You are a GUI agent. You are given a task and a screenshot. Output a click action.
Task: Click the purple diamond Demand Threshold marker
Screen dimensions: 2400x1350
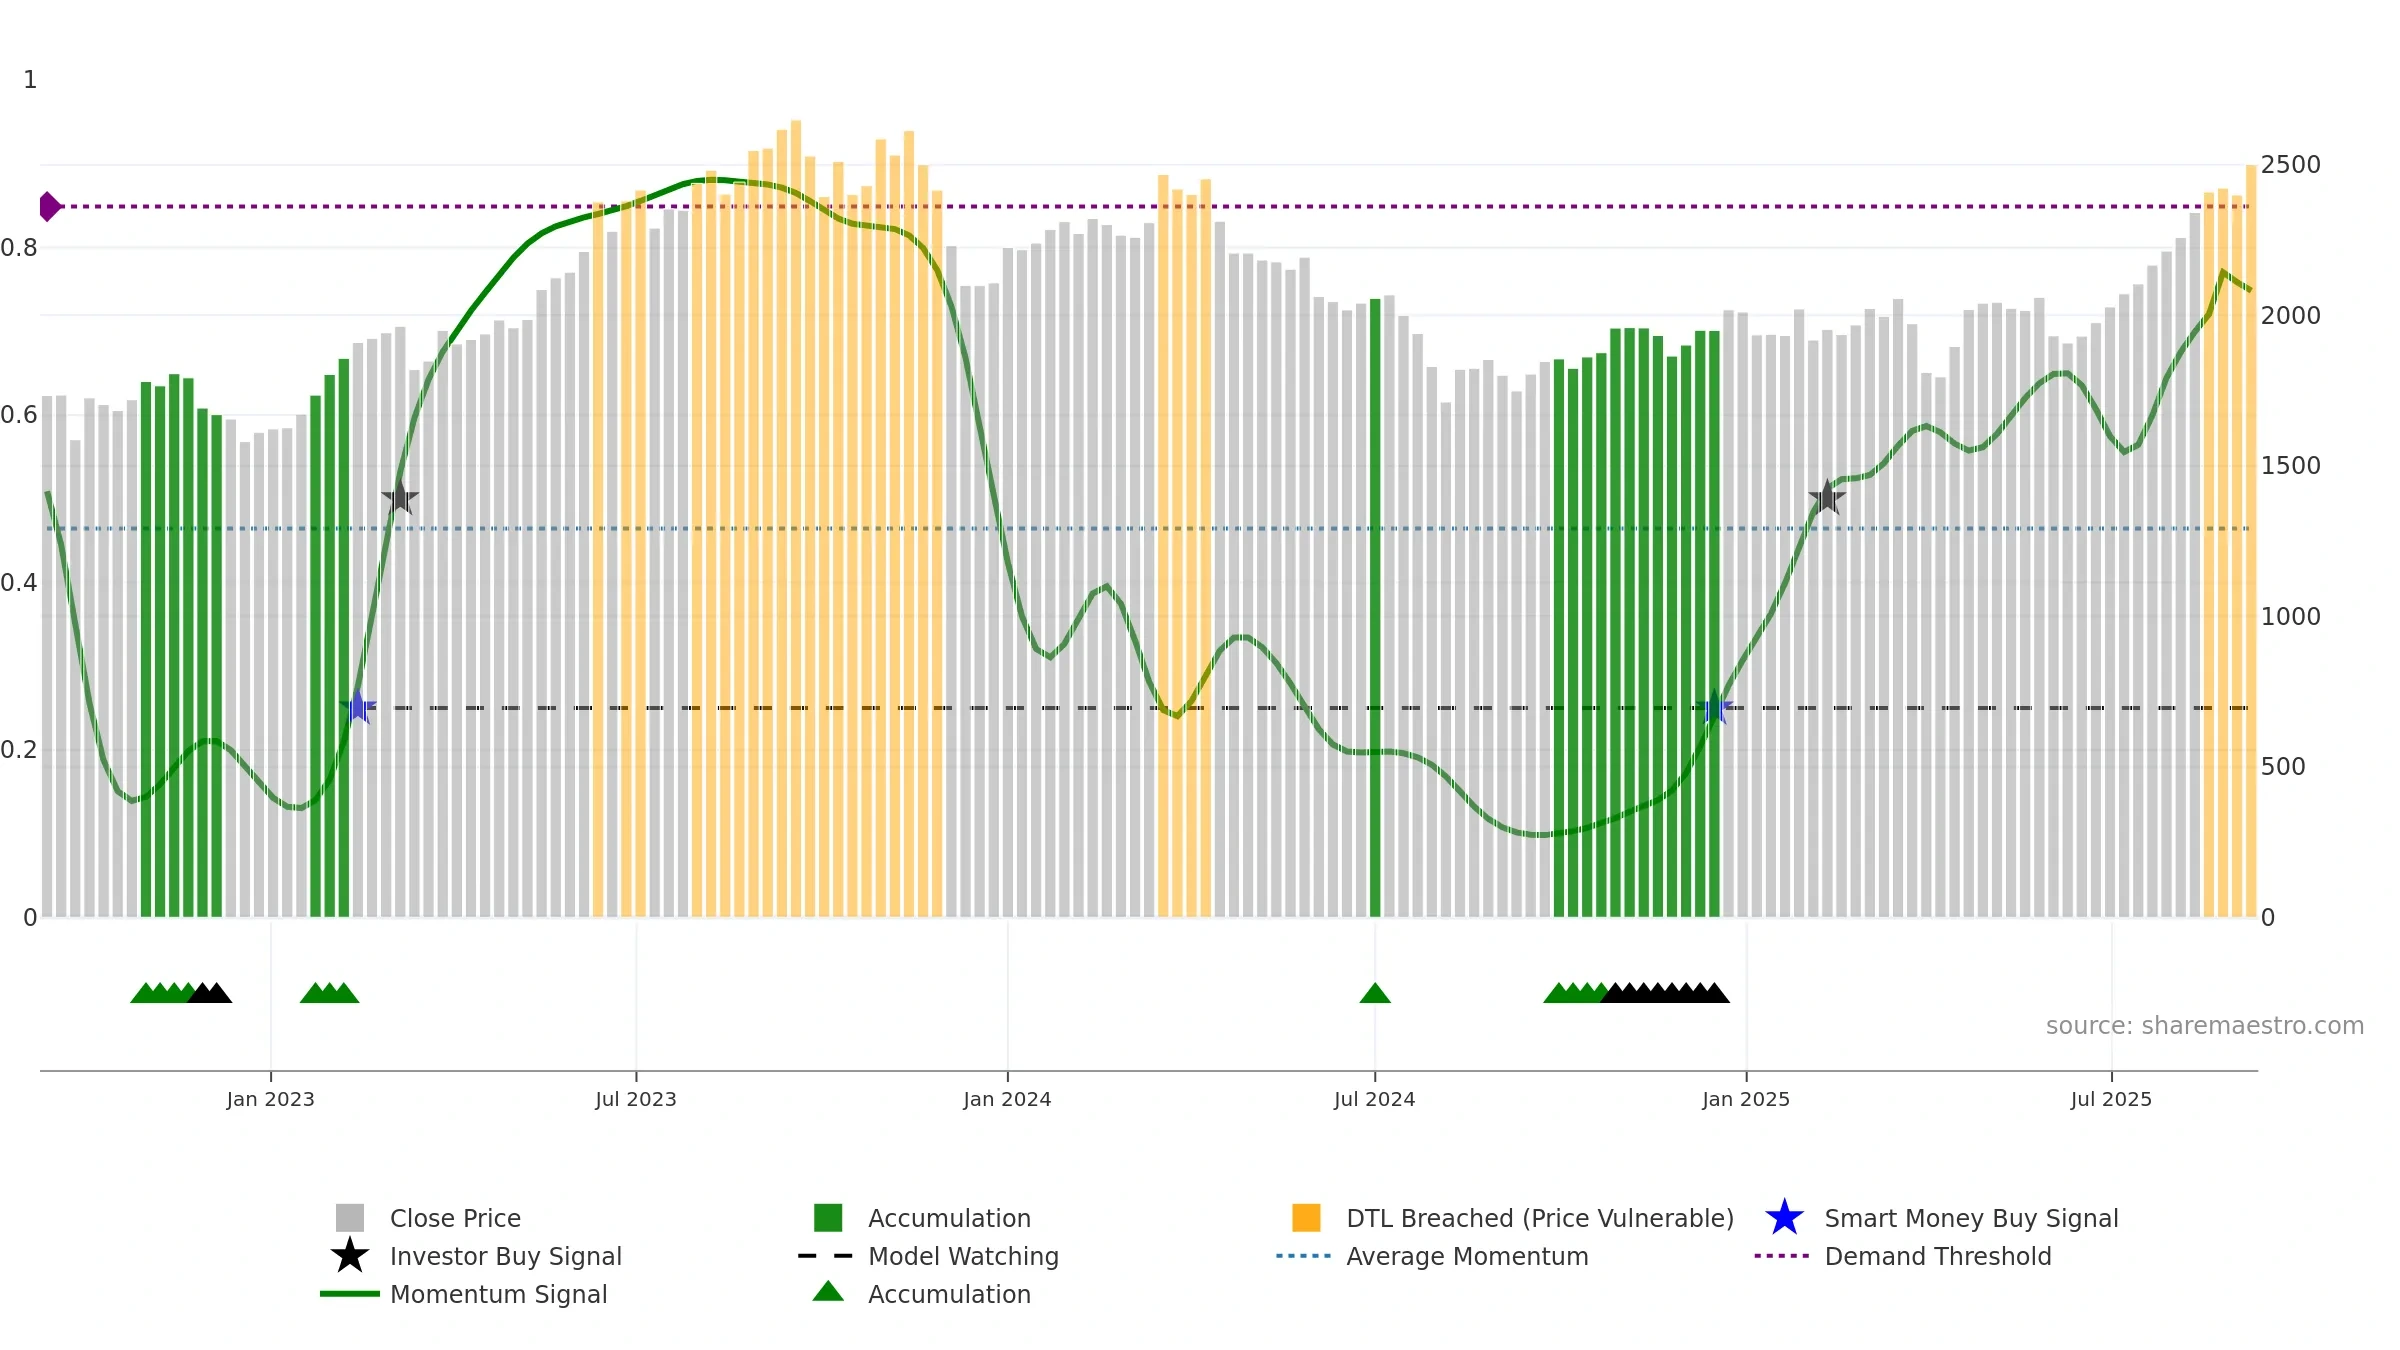point(49,207)
